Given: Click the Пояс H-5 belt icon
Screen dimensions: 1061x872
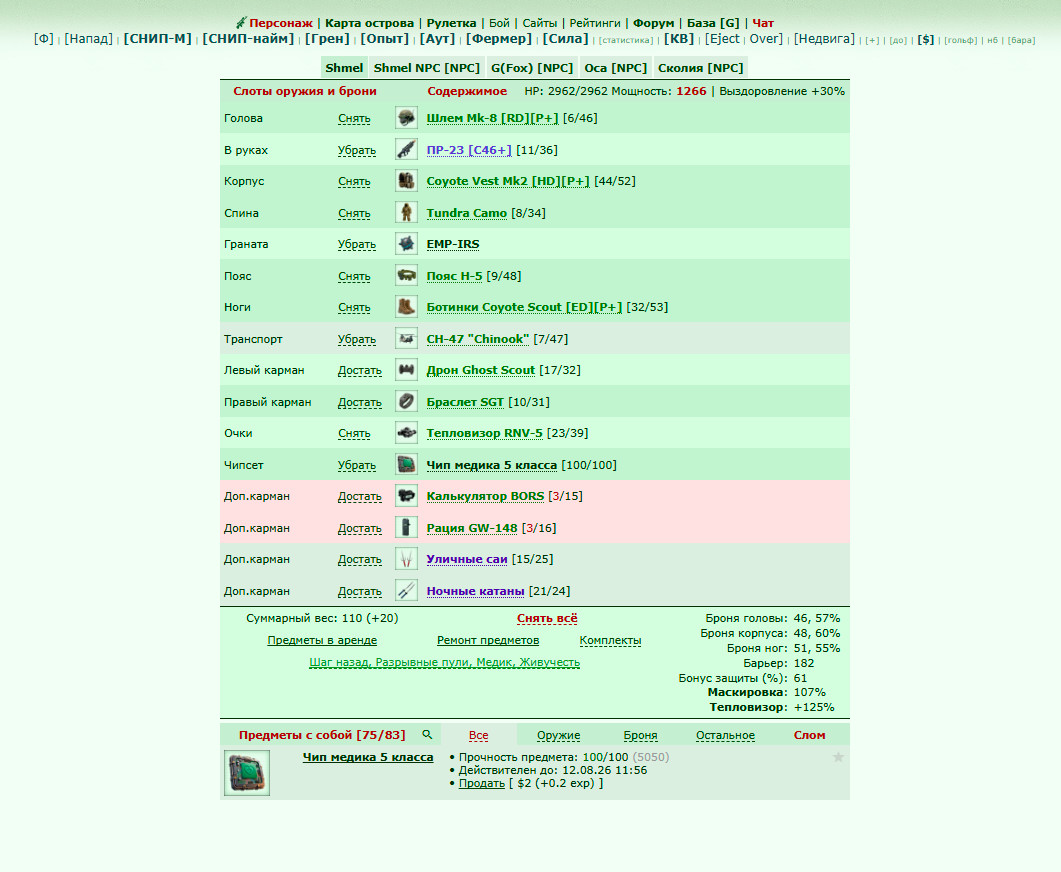Looking at the screenshot, I should point(406,275).
